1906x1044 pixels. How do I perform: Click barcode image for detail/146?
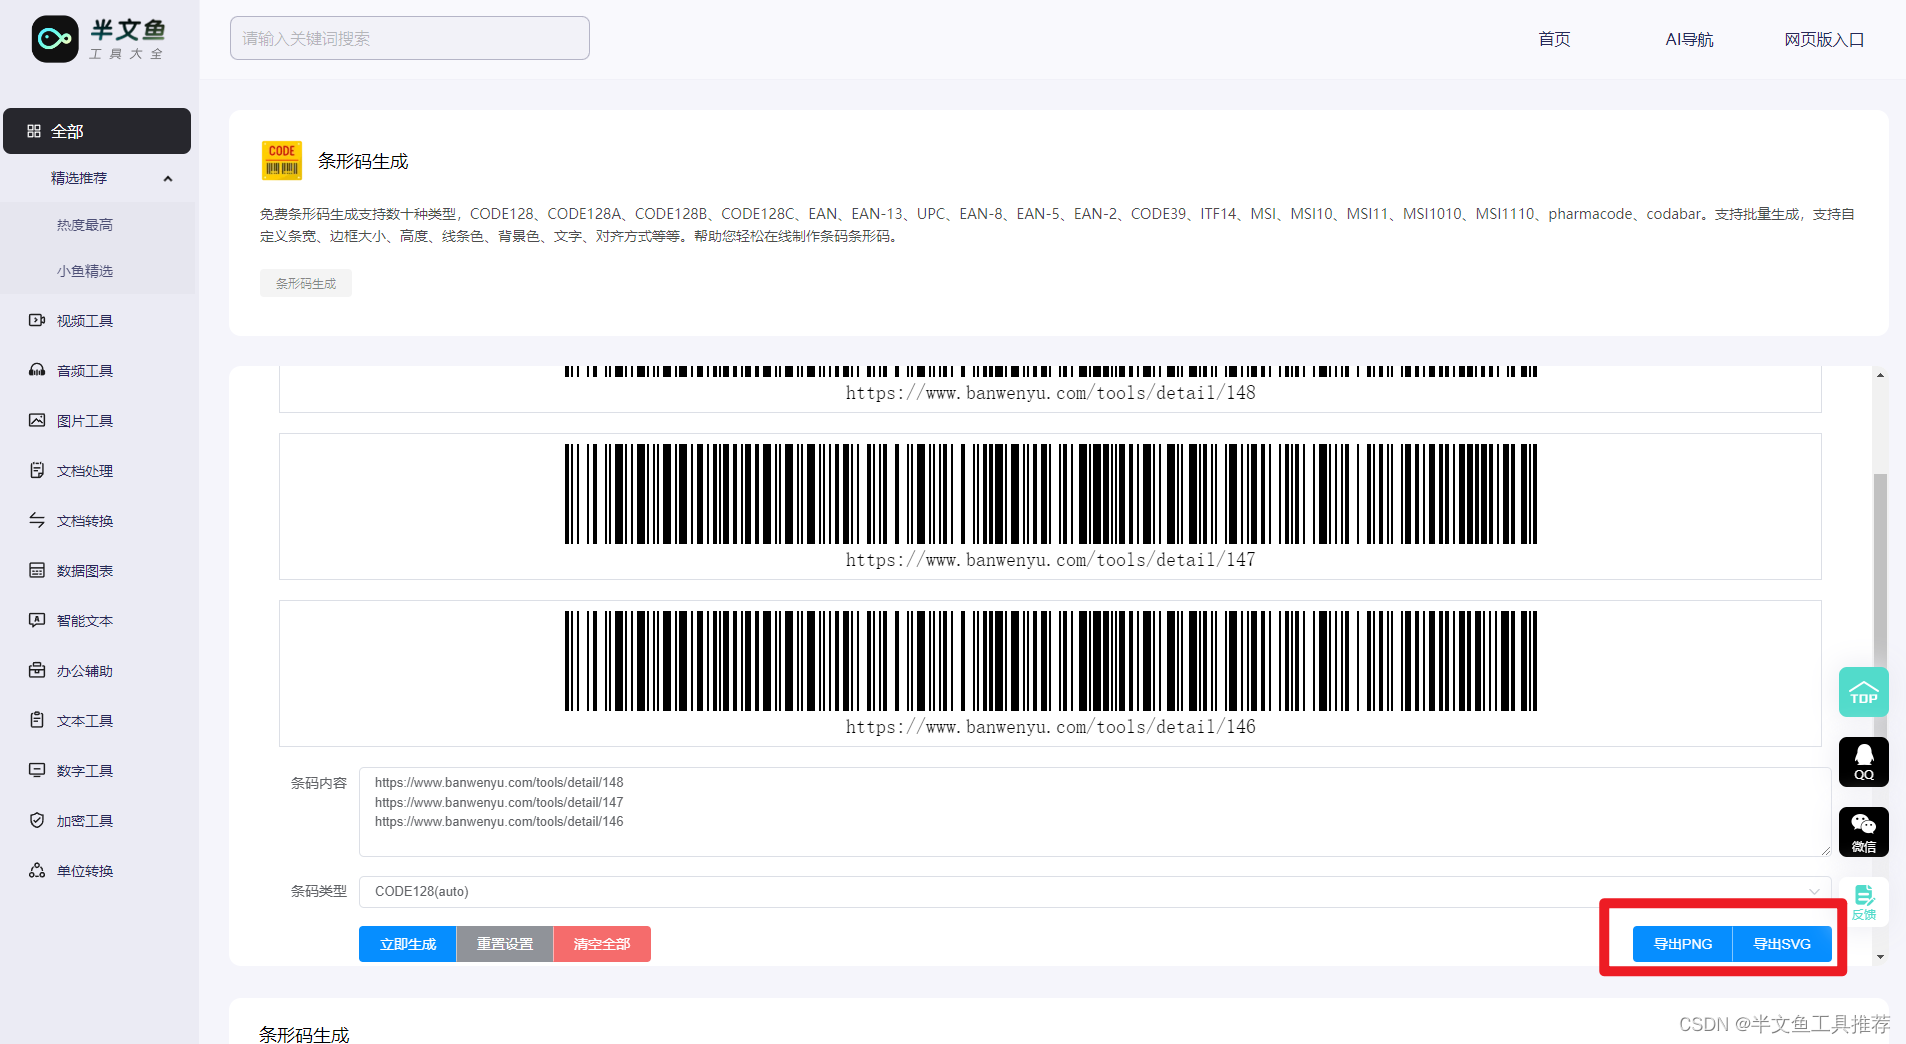(1051, 661)
